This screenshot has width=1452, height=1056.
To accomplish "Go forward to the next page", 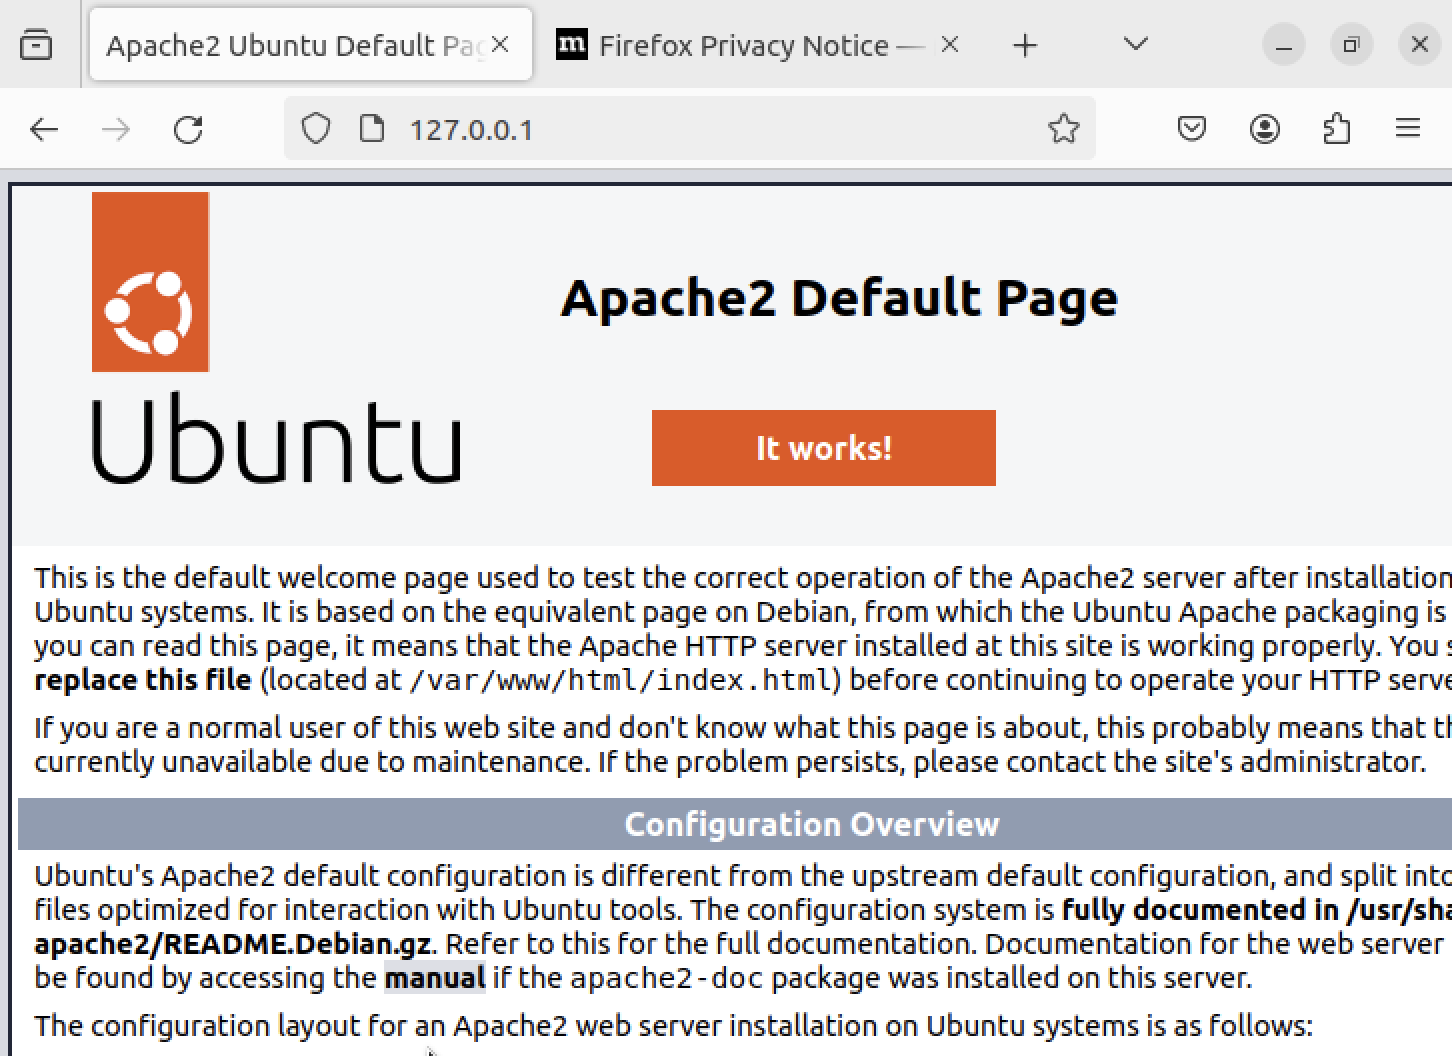I will [x=116, y=129].
